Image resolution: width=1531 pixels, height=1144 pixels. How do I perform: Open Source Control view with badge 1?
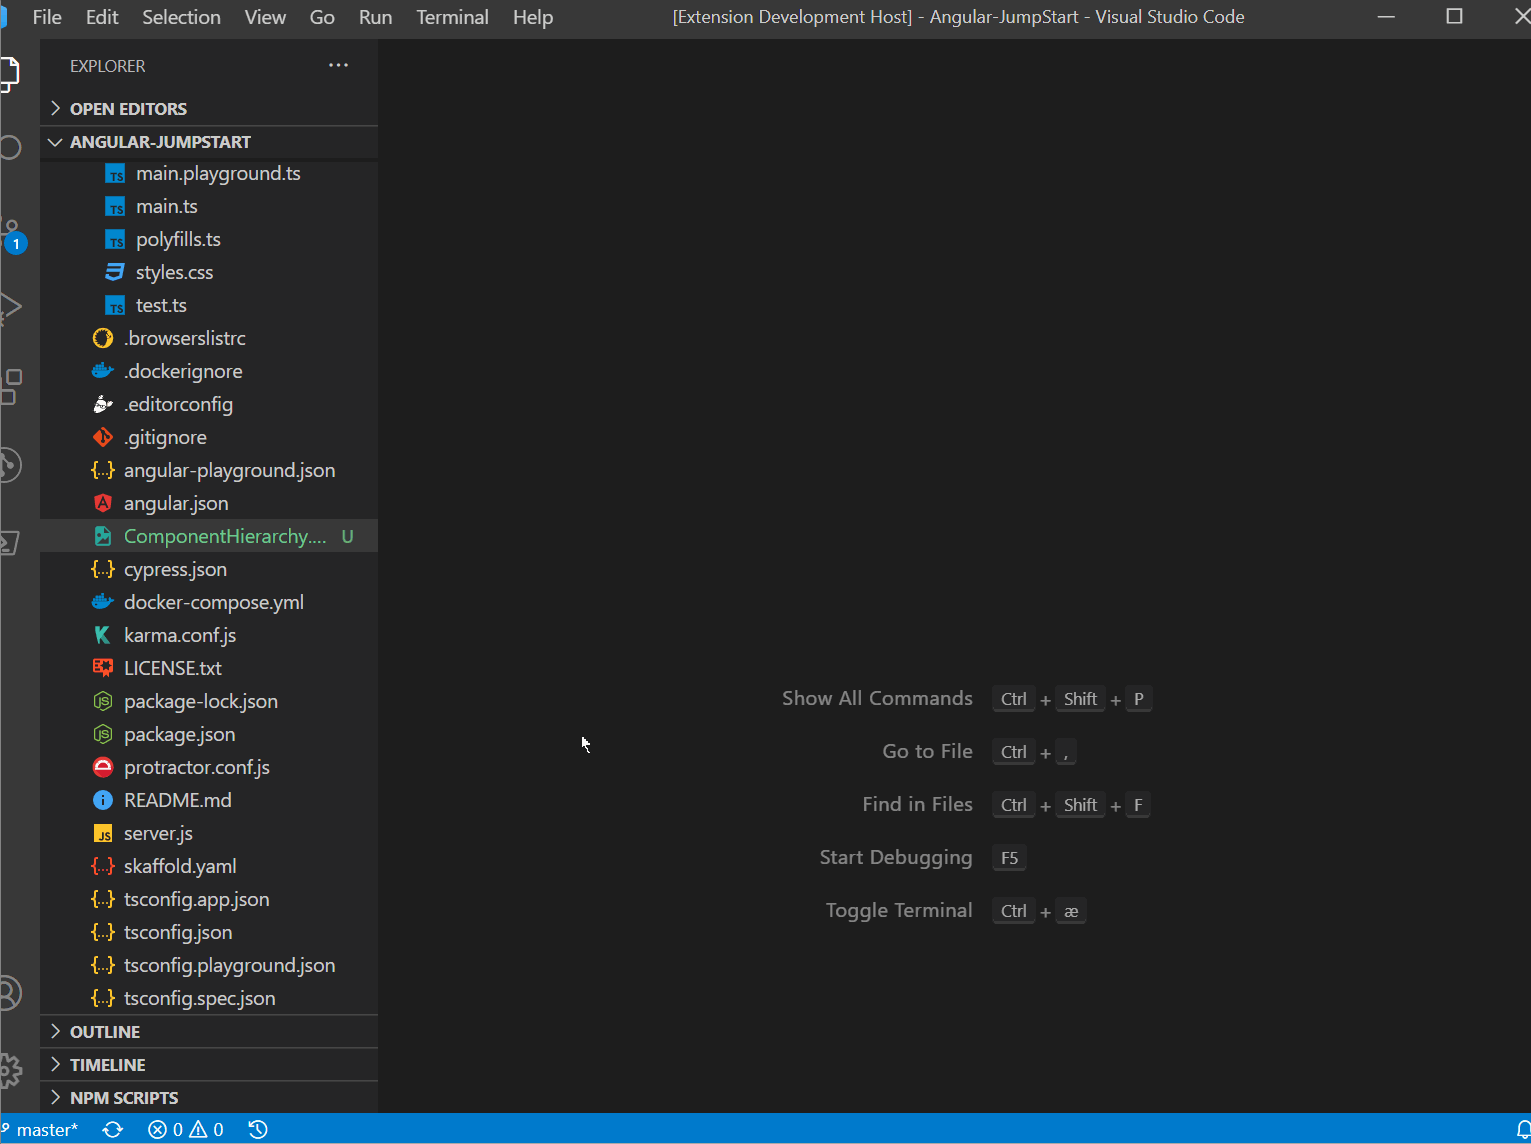(x=12, y=236)
